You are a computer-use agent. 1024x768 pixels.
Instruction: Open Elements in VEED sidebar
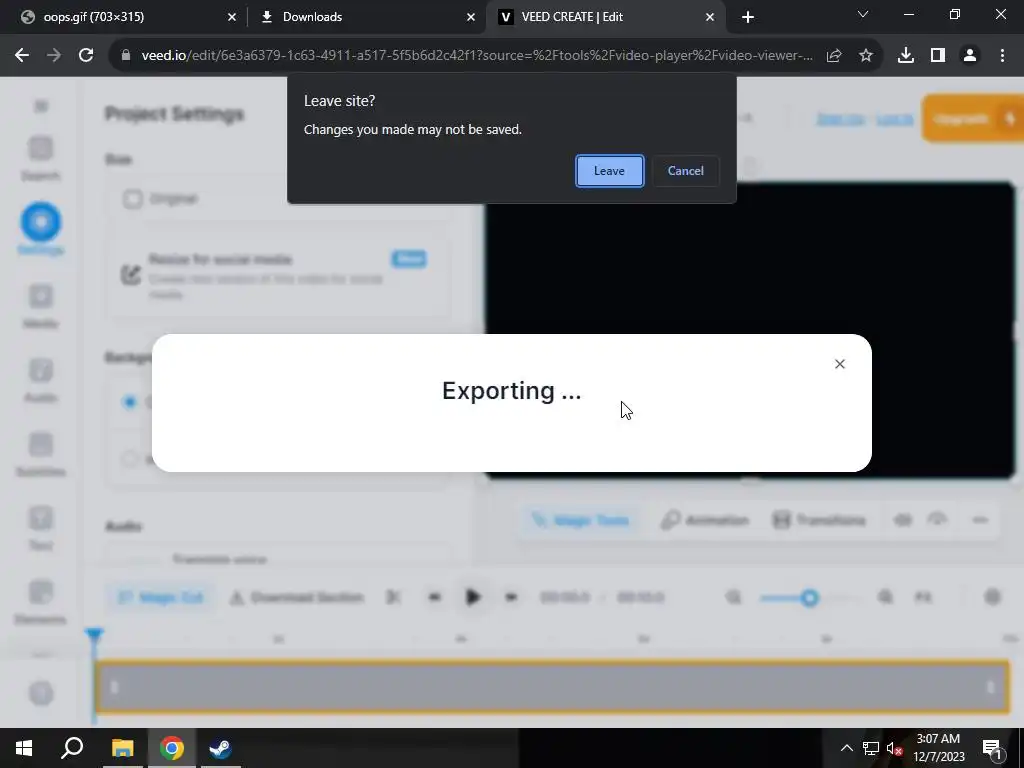[40, 601]
